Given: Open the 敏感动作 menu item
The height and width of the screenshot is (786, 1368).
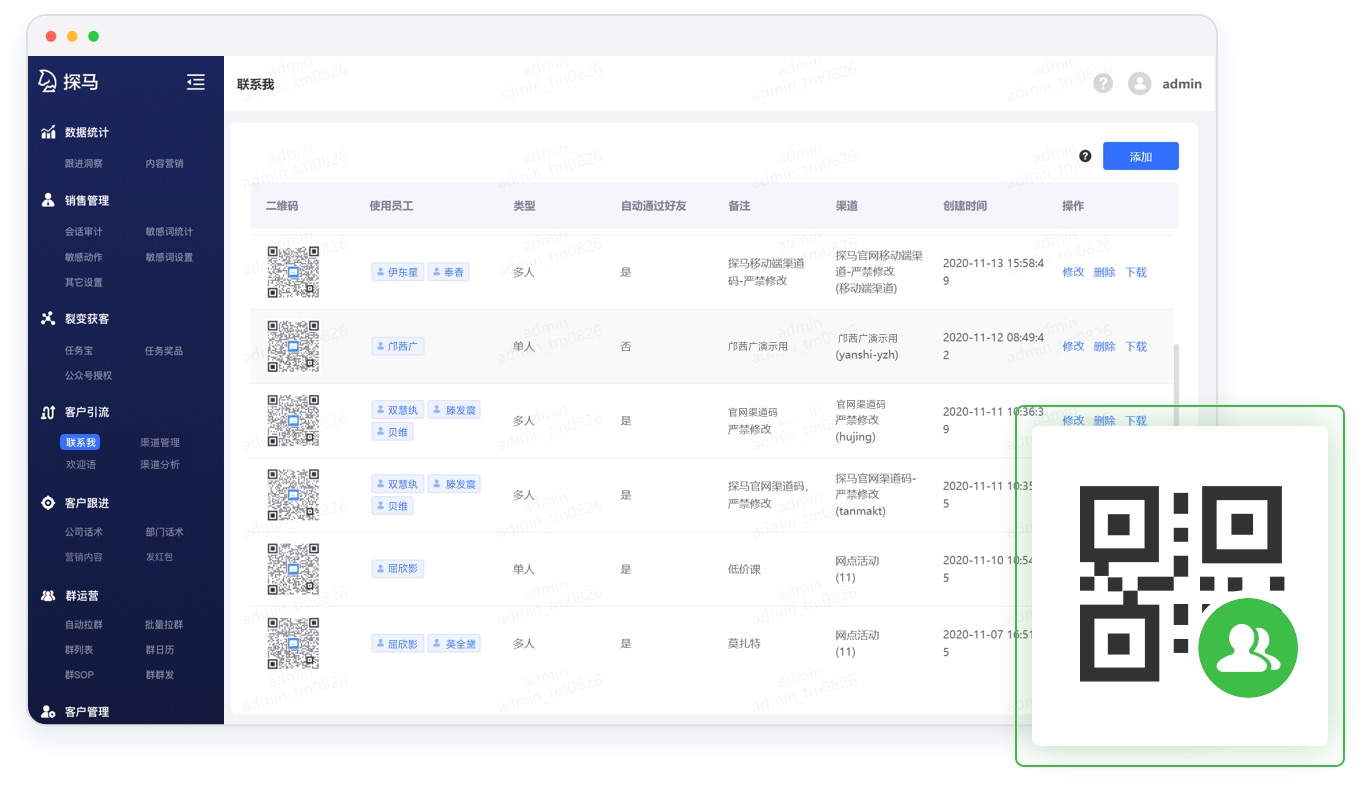Looking at the screenshot, I should click(84, 257).
